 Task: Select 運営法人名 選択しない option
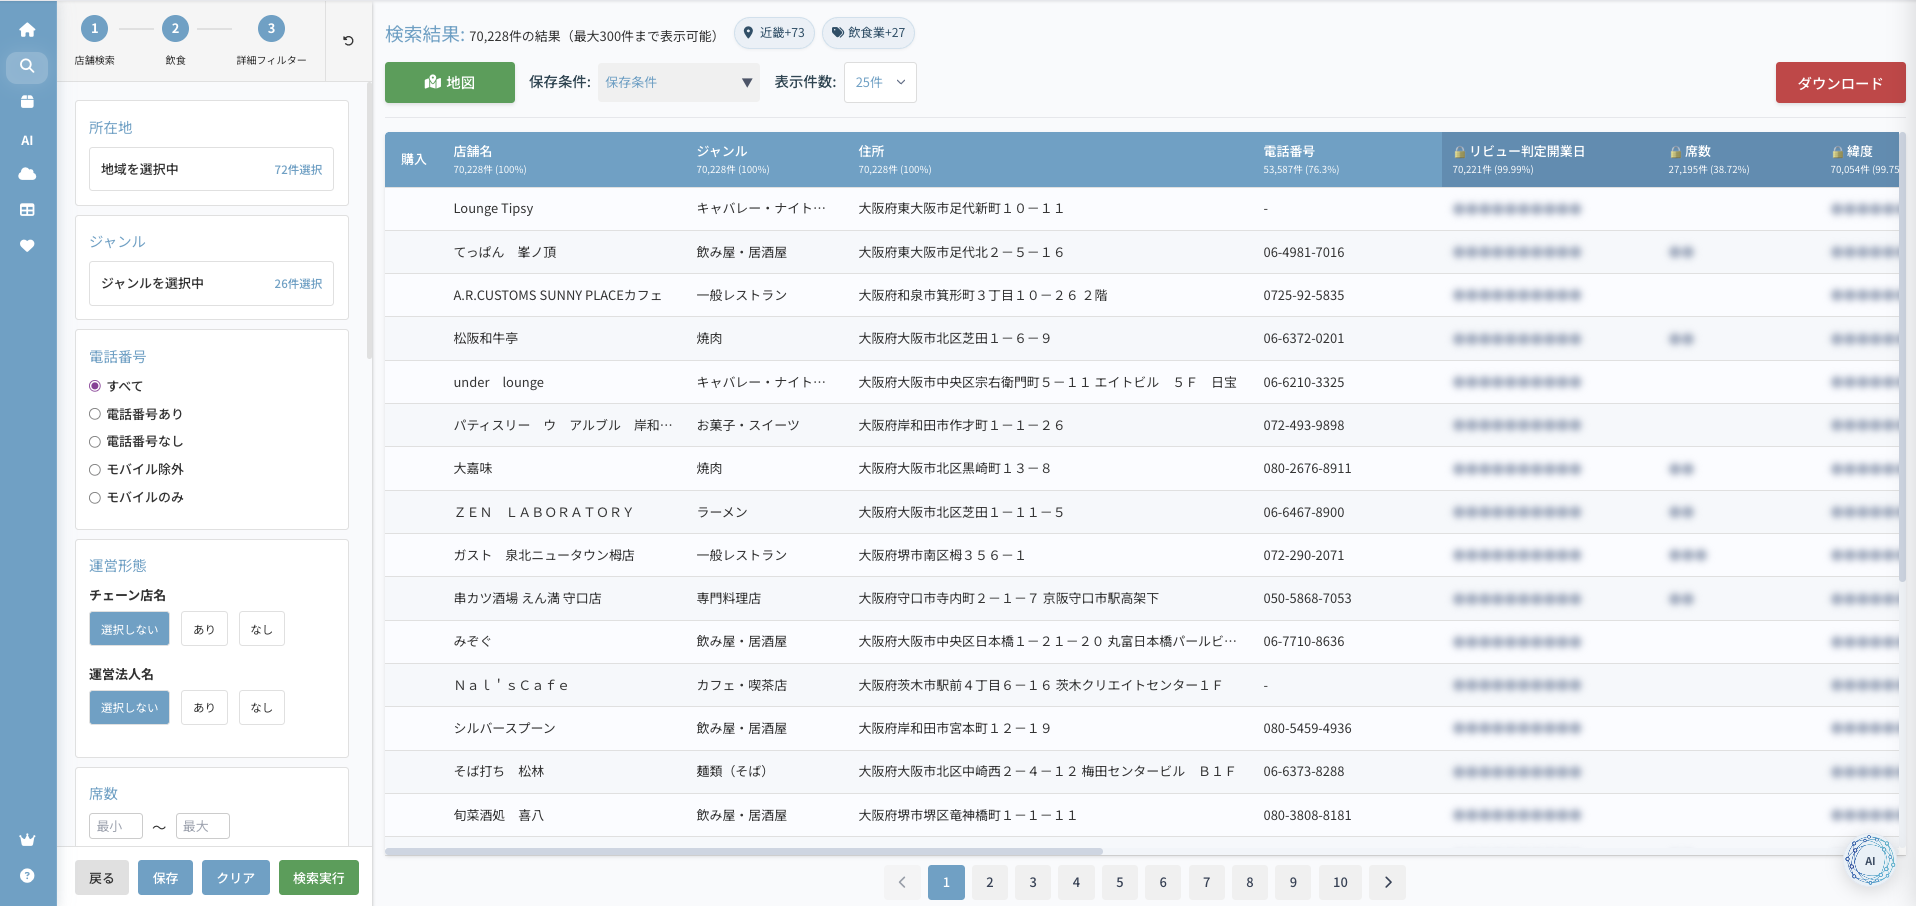[x=129, y=707]
